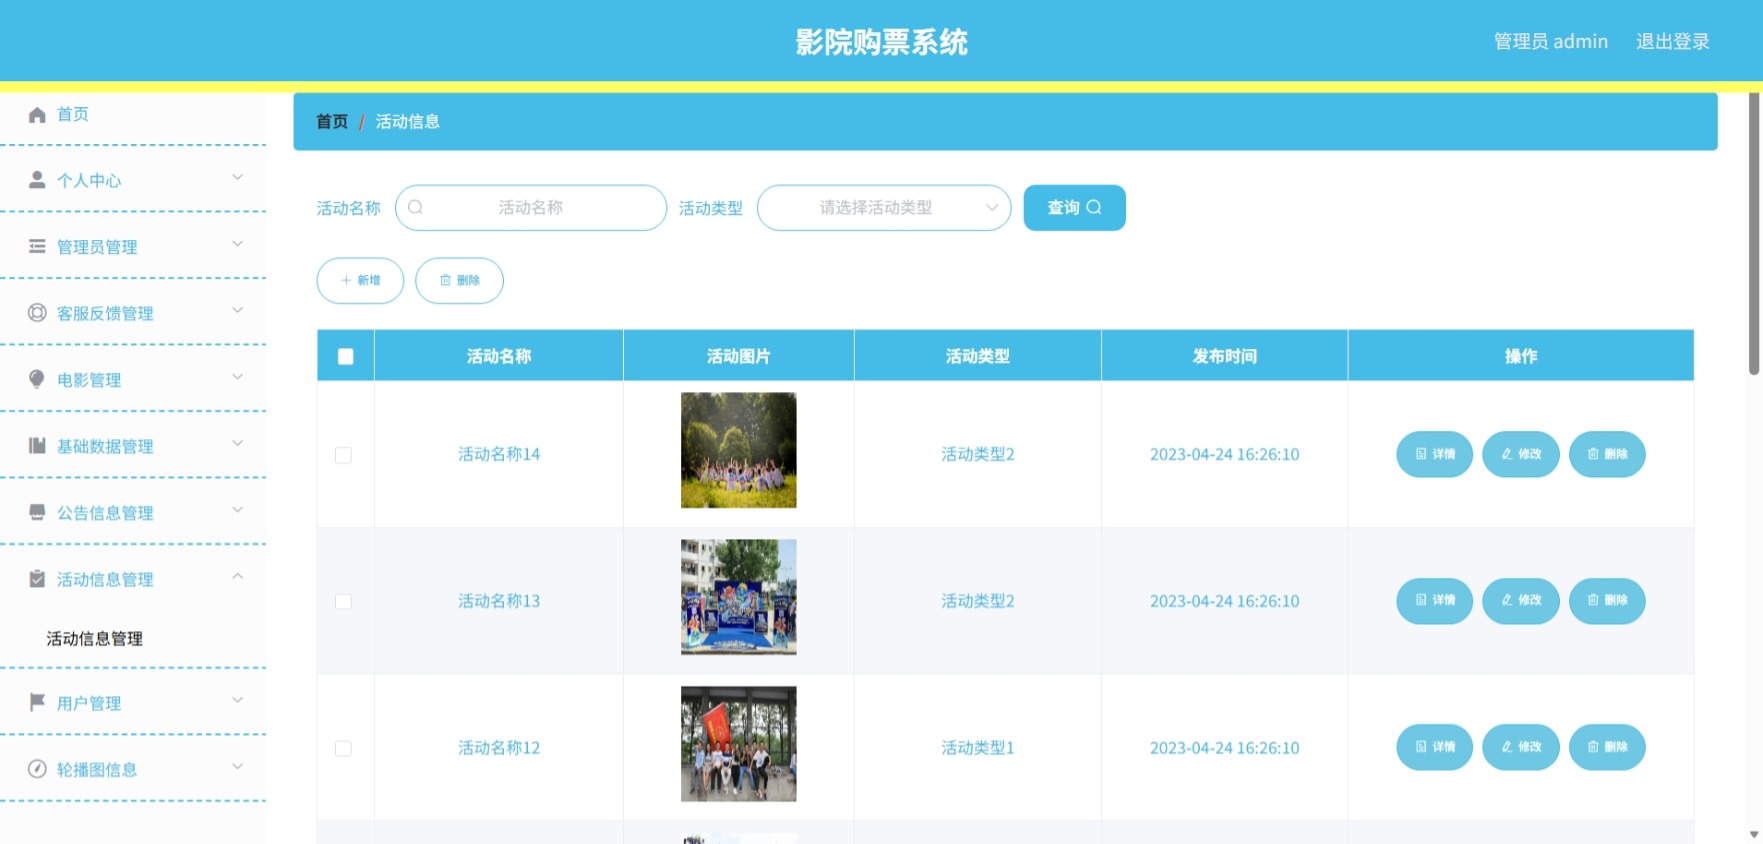Click detail icon in 活动名称12 row
The width and height of the screenshot is (1763, 844).
(x=1421, y=747)
